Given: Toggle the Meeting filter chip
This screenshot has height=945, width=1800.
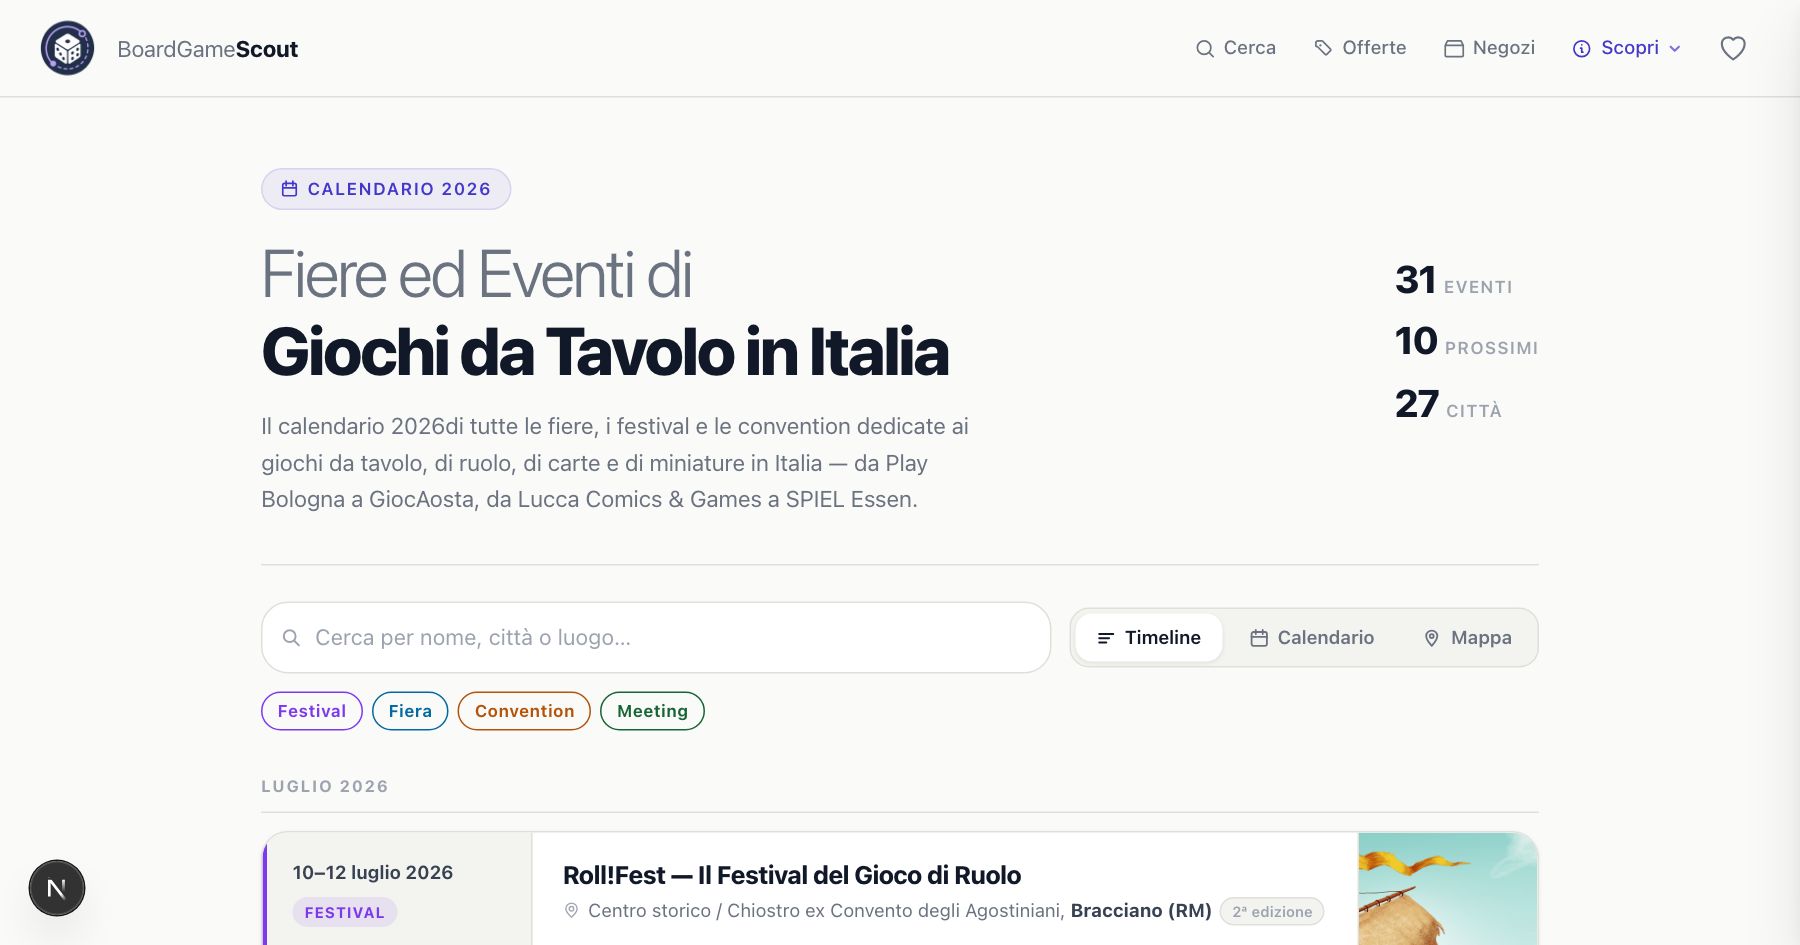Looking at the screenshot, I should pyautogui.click(x=652, y=711).
